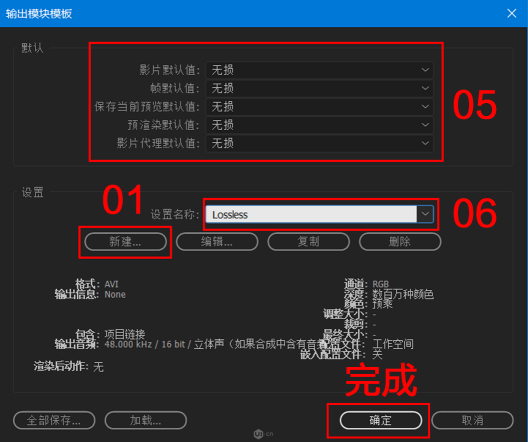Click the chevron arrow of 影片默认值
Image resolution: width=528 pixels, height=442 pixels.
click(425, 70)
